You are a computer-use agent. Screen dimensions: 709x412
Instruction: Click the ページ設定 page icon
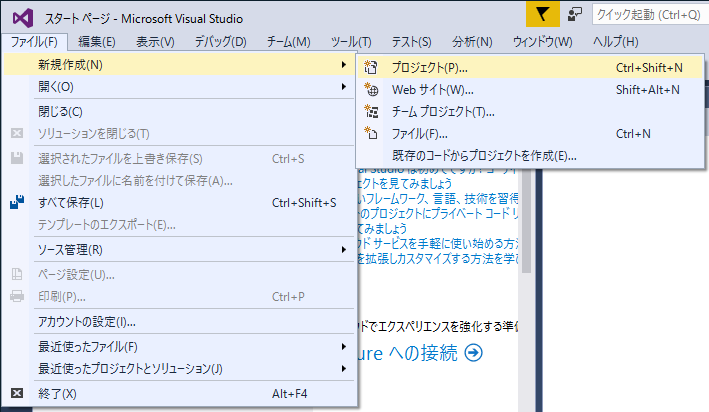coord(17,274)
